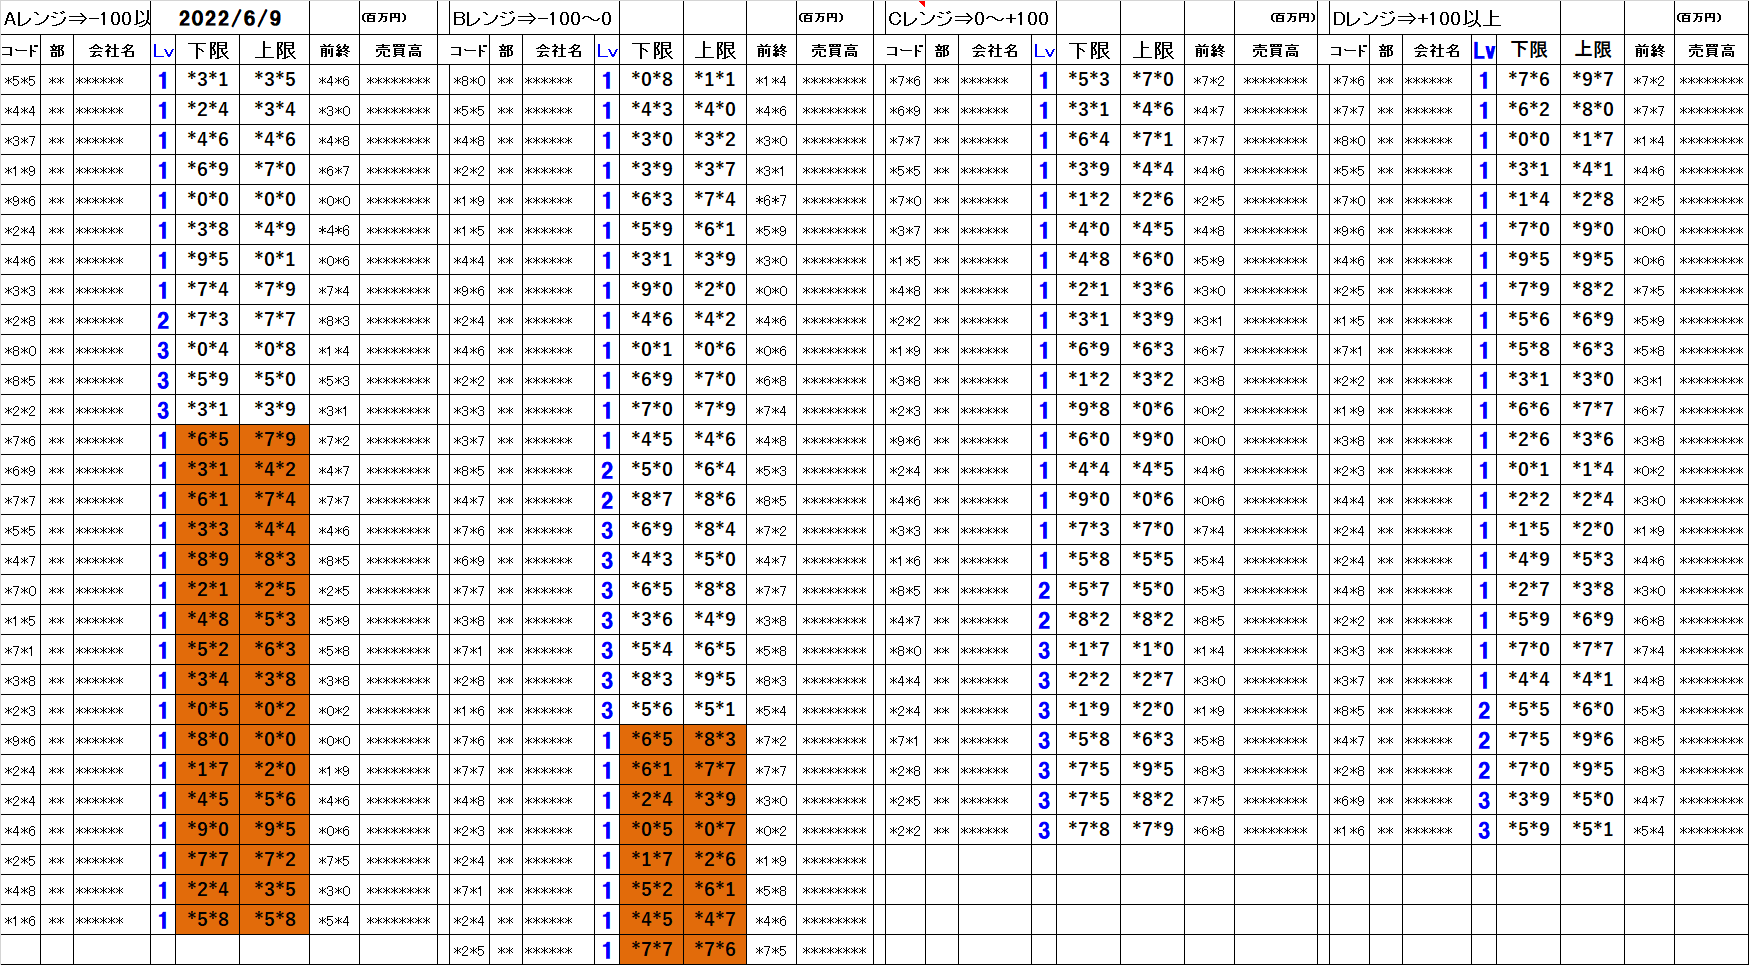Select the Lv value 2 in Aレンジ
Viewport: 1749px width, 965px height.
pyautogui.click(x=163, y=320)
